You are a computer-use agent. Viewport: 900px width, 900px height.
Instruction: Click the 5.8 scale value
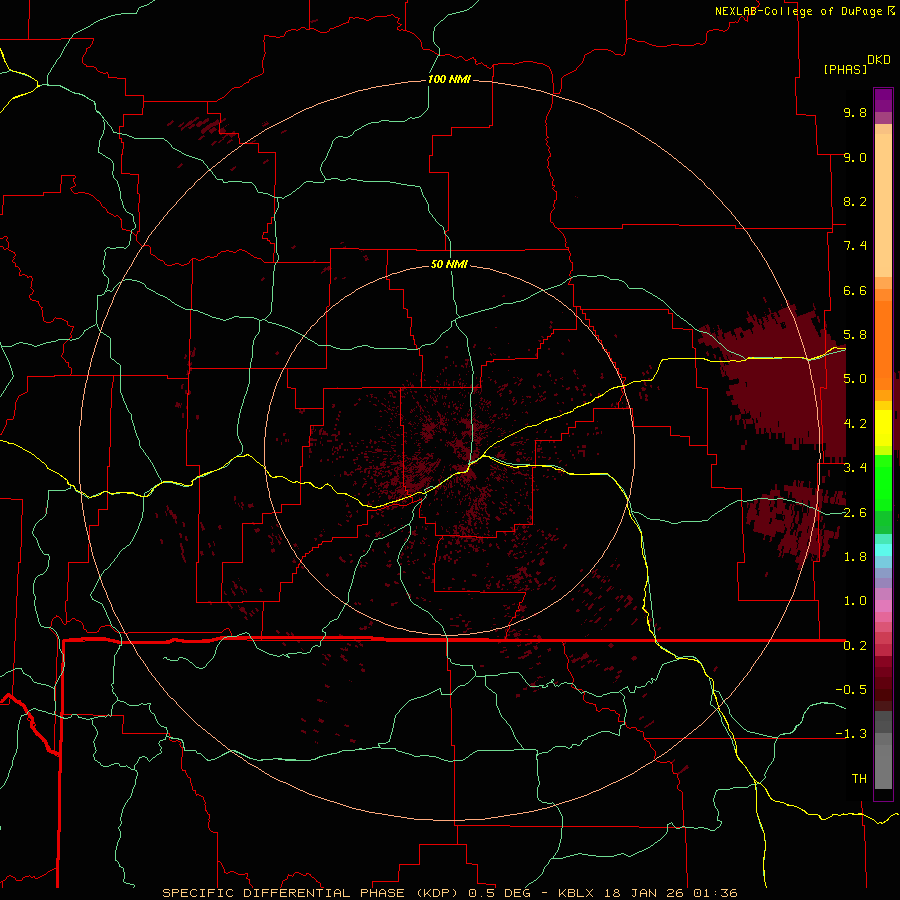click(x=855, y=335)
